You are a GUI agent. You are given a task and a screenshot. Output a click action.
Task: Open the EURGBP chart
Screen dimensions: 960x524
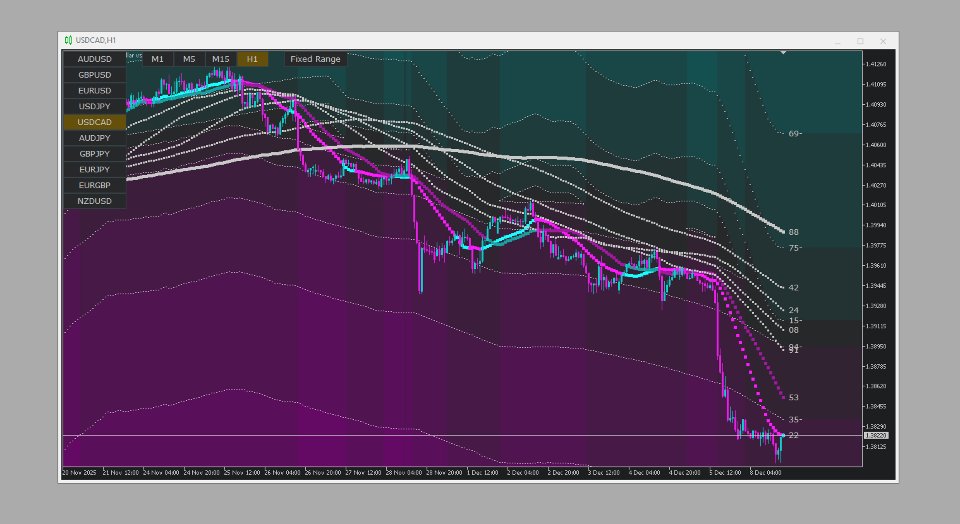coord(95,185)
